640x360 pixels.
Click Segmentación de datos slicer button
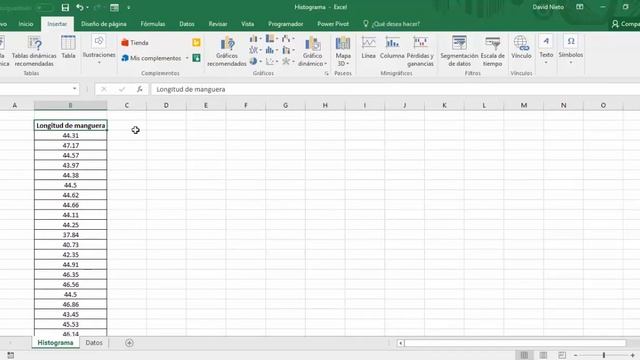point(459,51)
